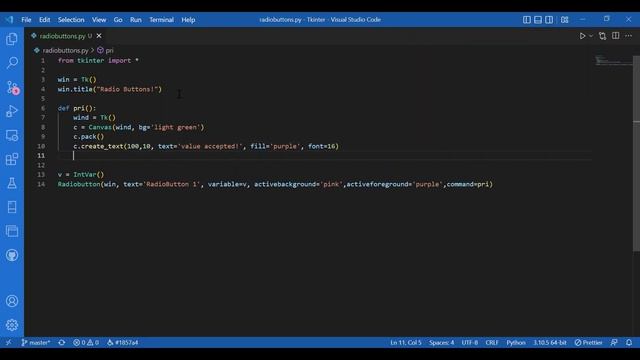Select language mode Python
The height and width of the screenshot is (360, 640).
pos(516,342)
